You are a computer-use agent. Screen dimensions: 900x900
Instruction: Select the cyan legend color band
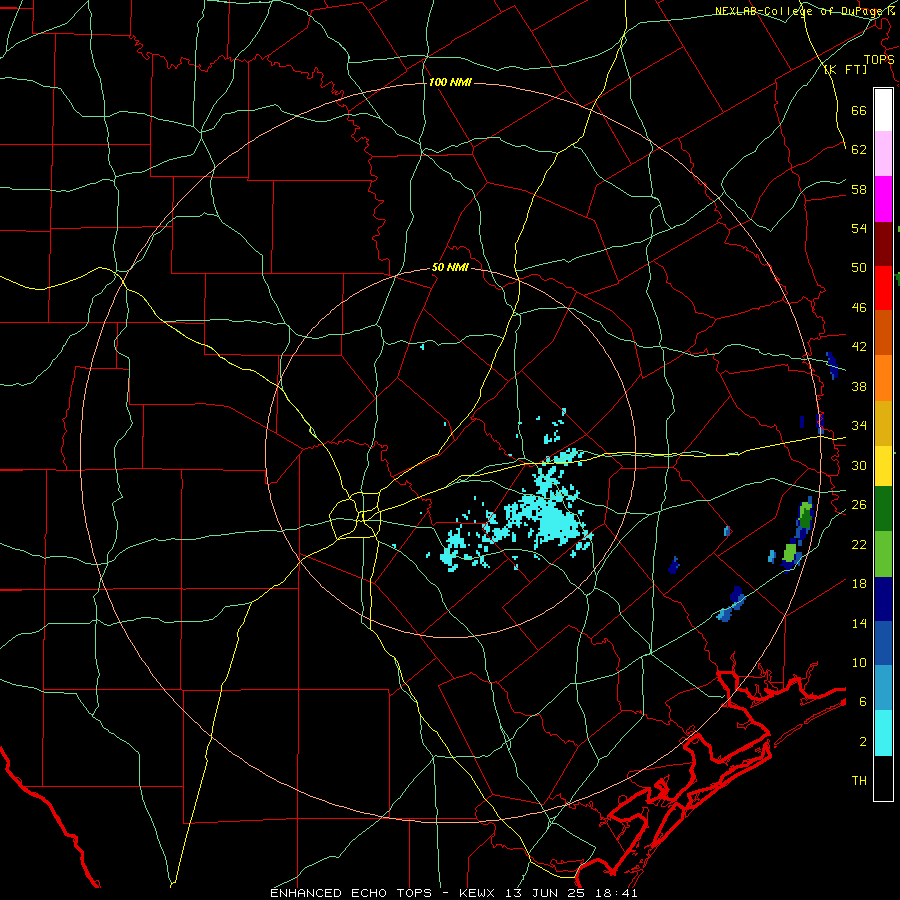click(883, 733)
